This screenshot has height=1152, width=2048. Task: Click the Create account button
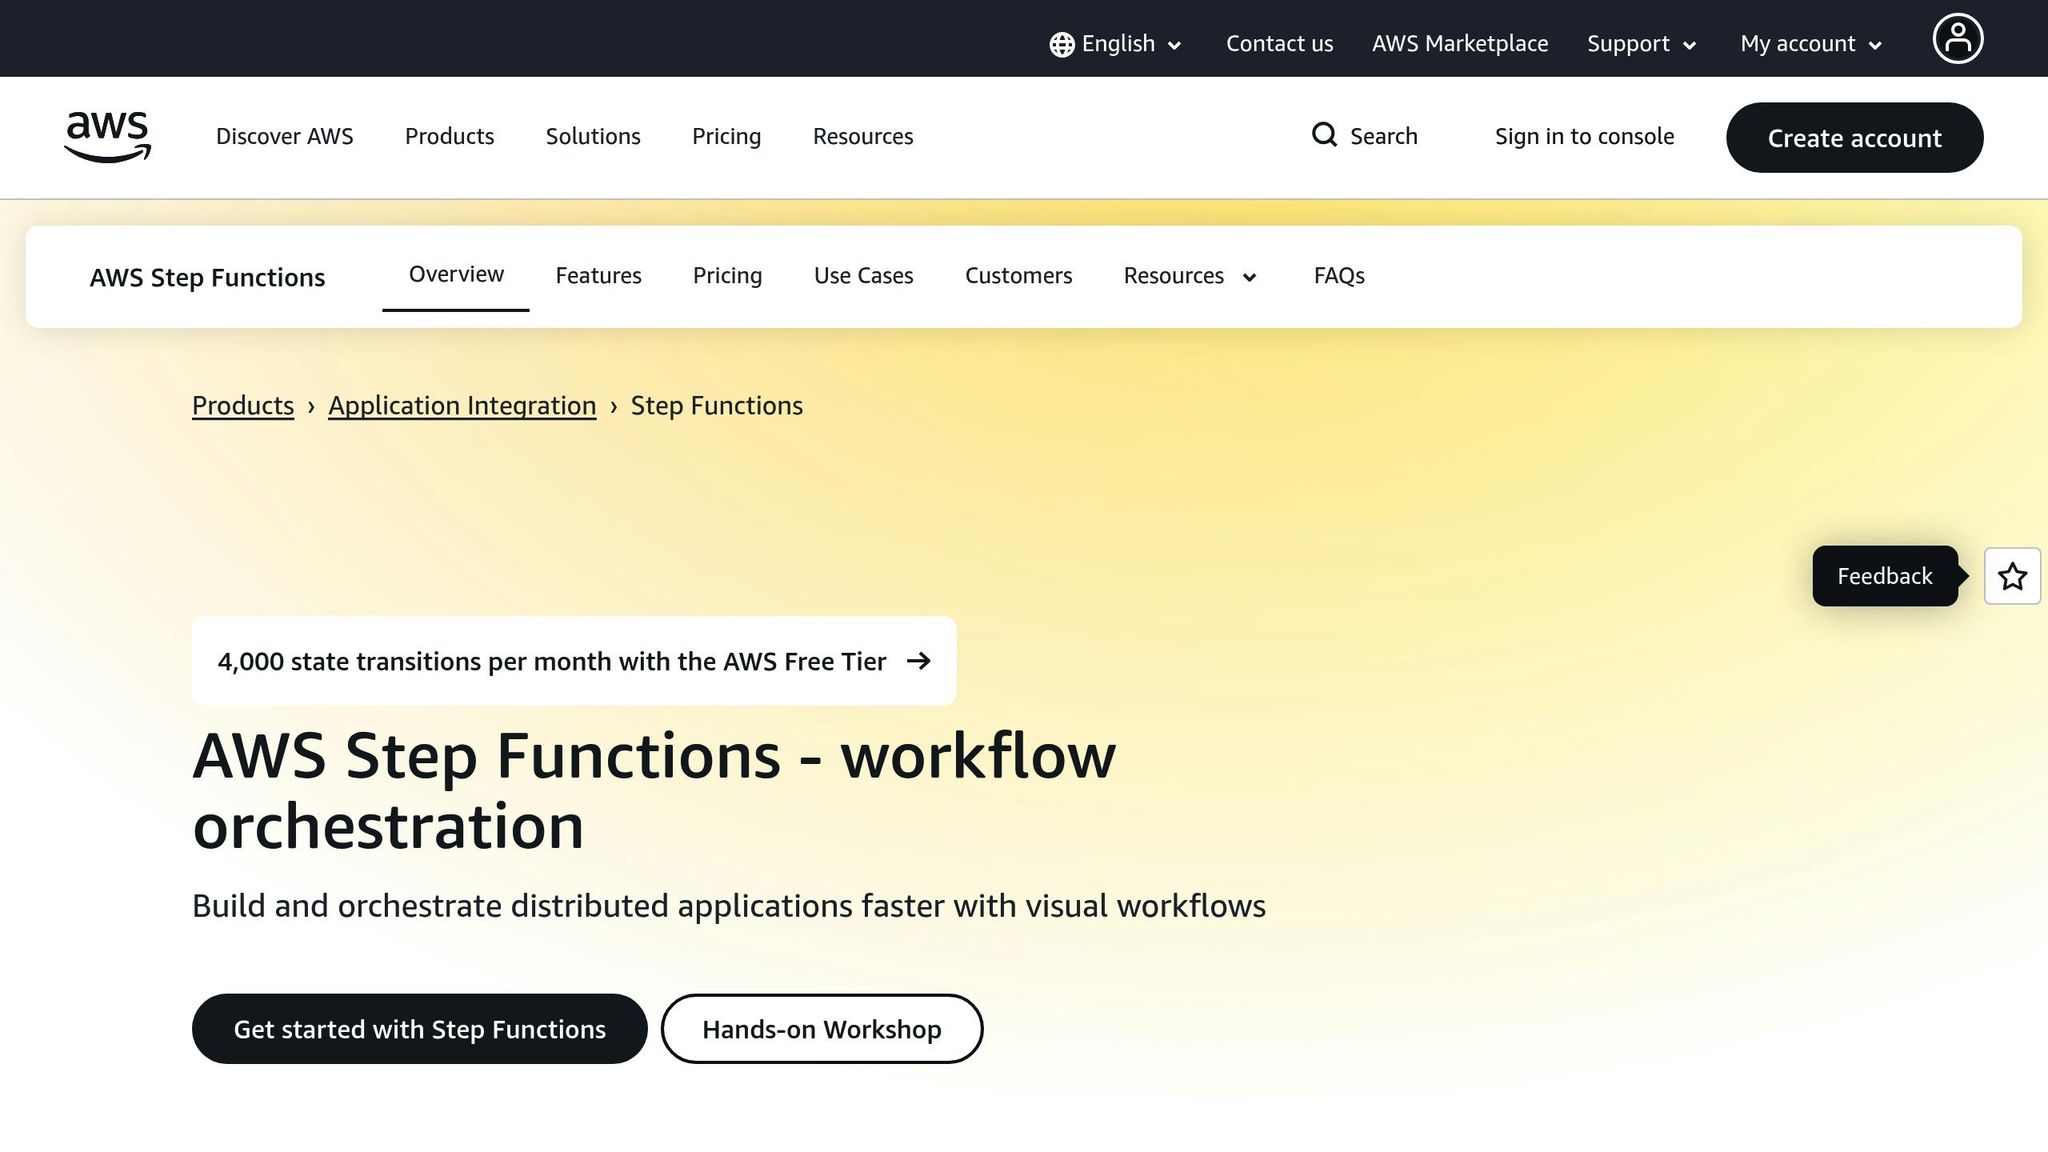tap(1854, 138)
